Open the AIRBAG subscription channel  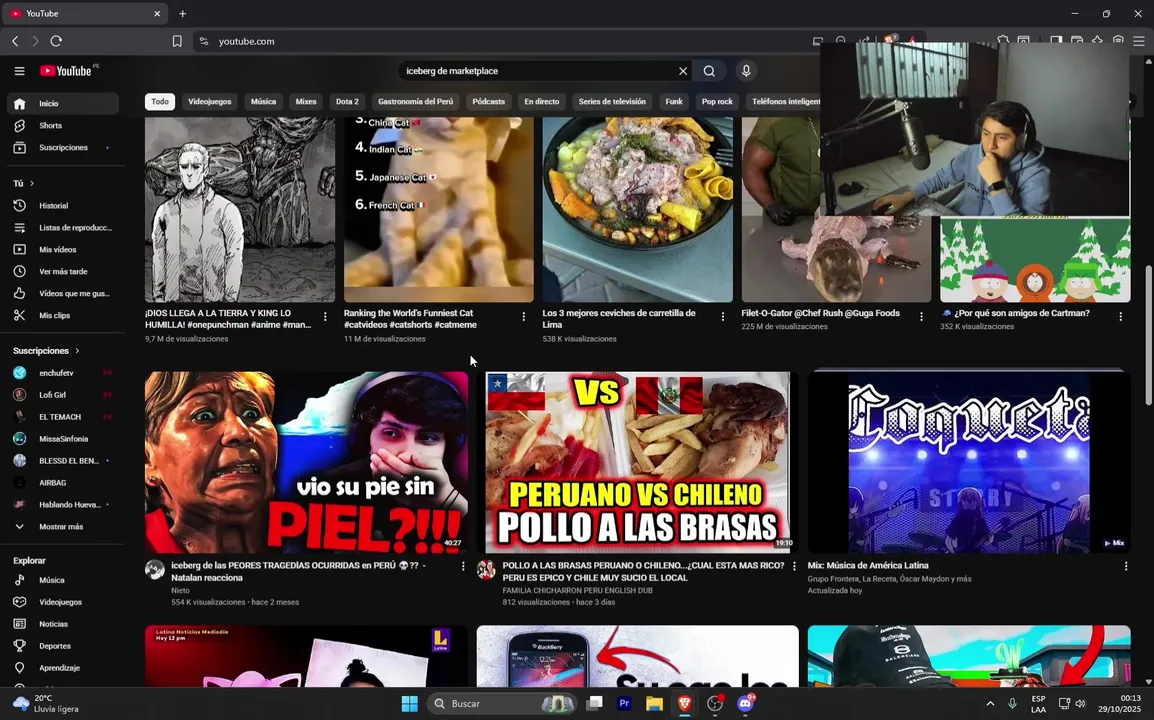click(x=63, y=483)
